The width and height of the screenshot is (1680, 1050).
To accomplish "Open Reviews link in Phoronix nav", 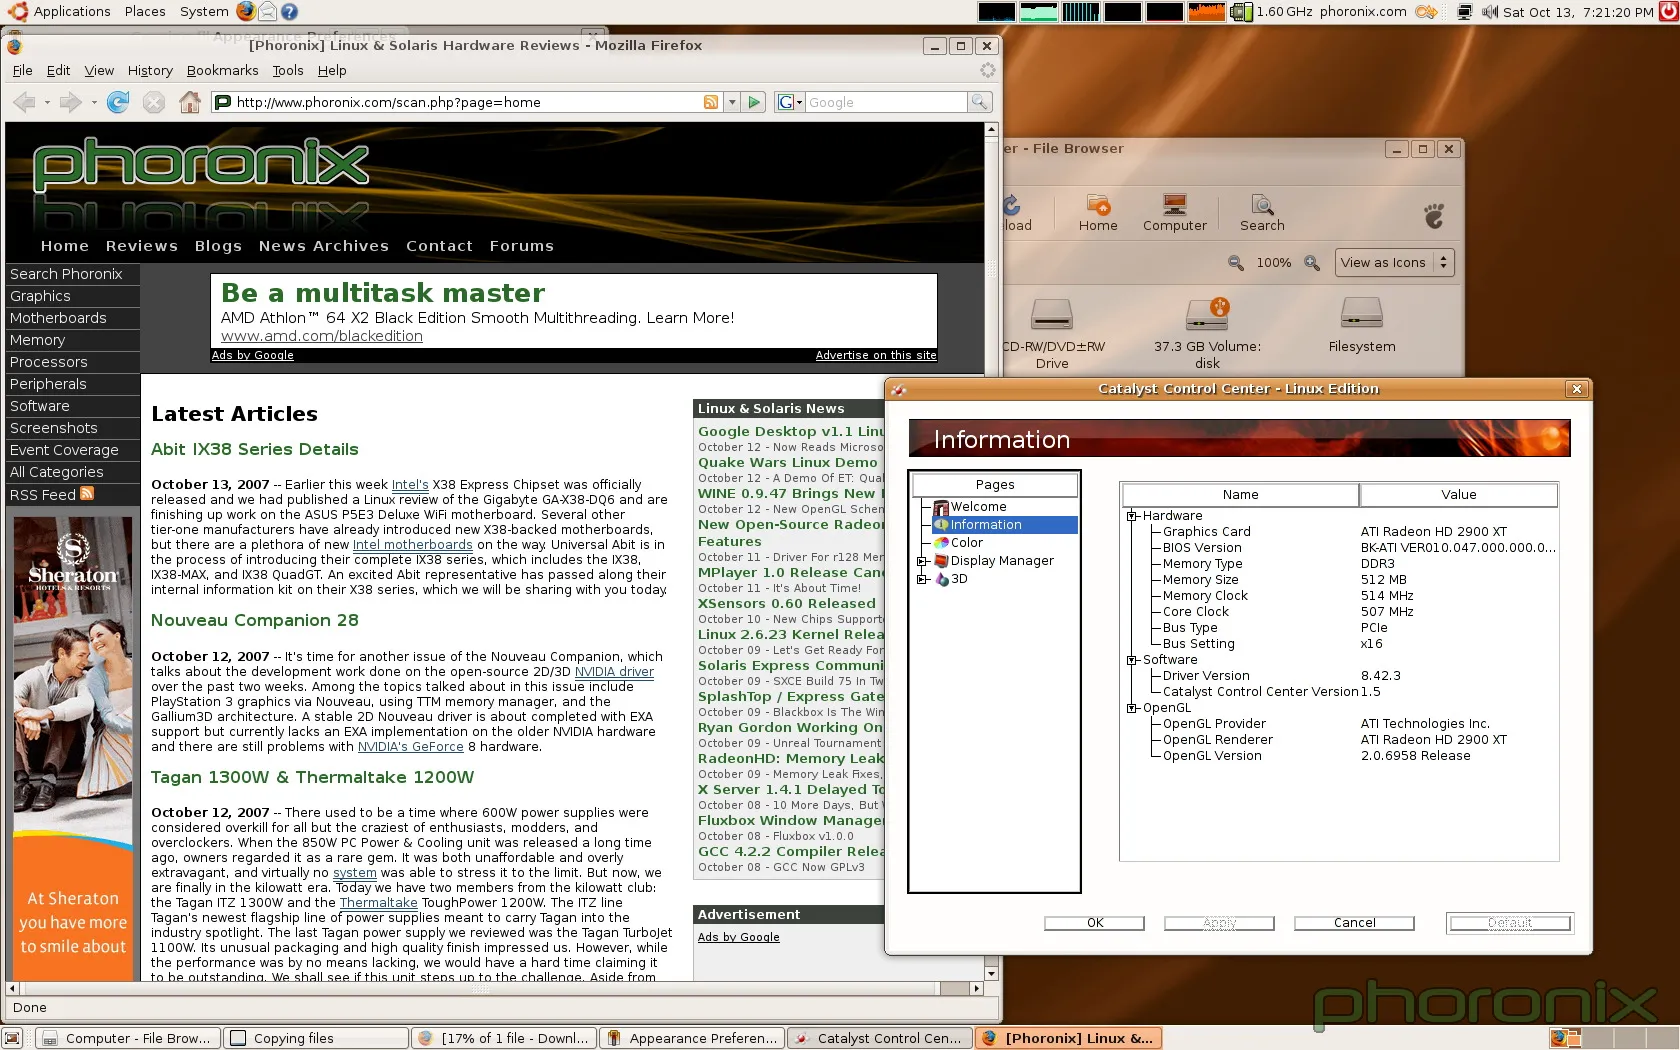I will 141,246.
